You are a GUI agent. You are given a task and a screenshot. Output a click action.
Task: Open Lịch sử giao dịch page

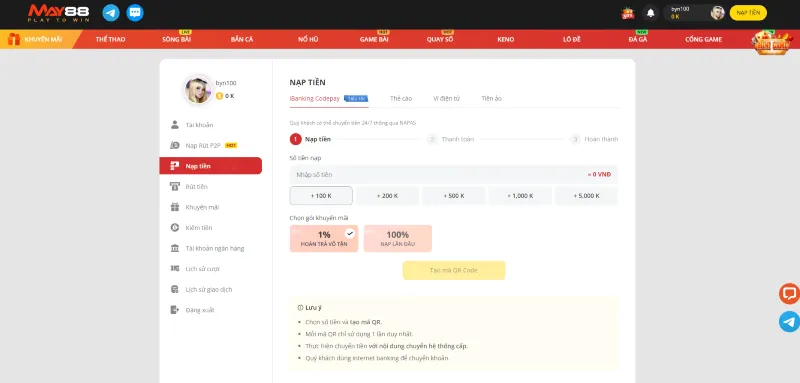(x=210, y=289)
